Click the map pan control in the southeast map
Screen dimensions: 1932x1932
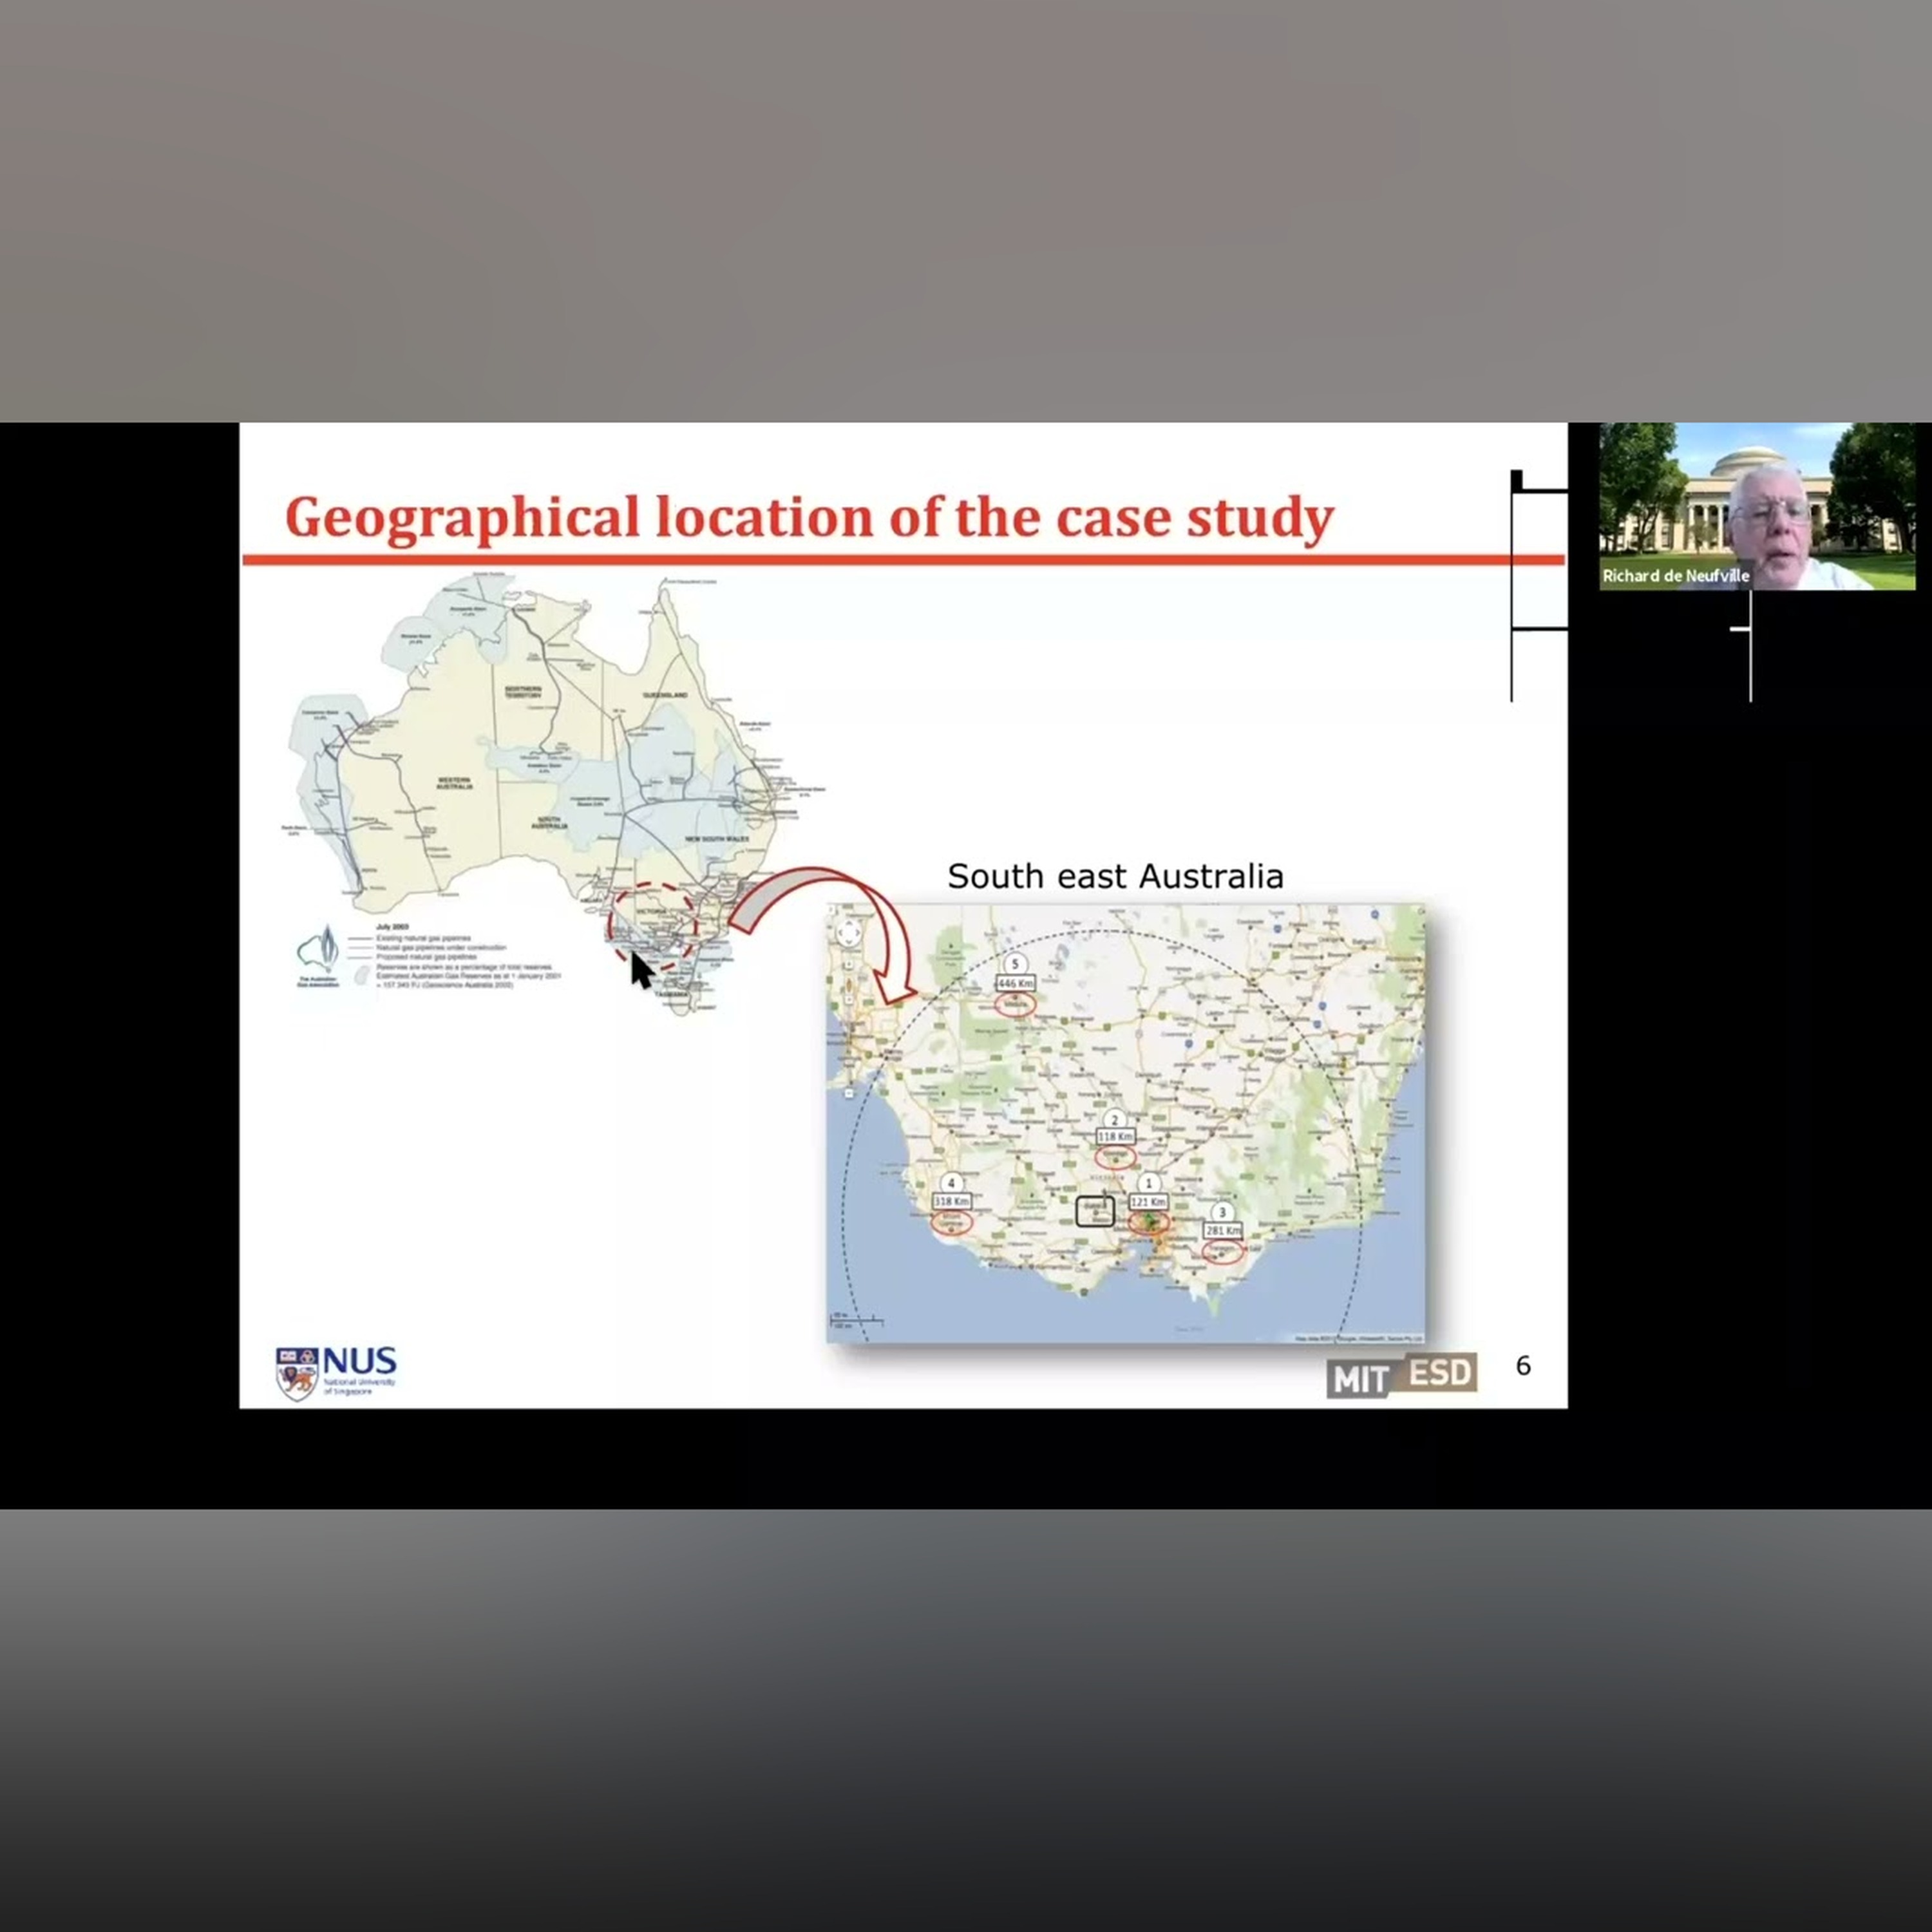point(848,934)
